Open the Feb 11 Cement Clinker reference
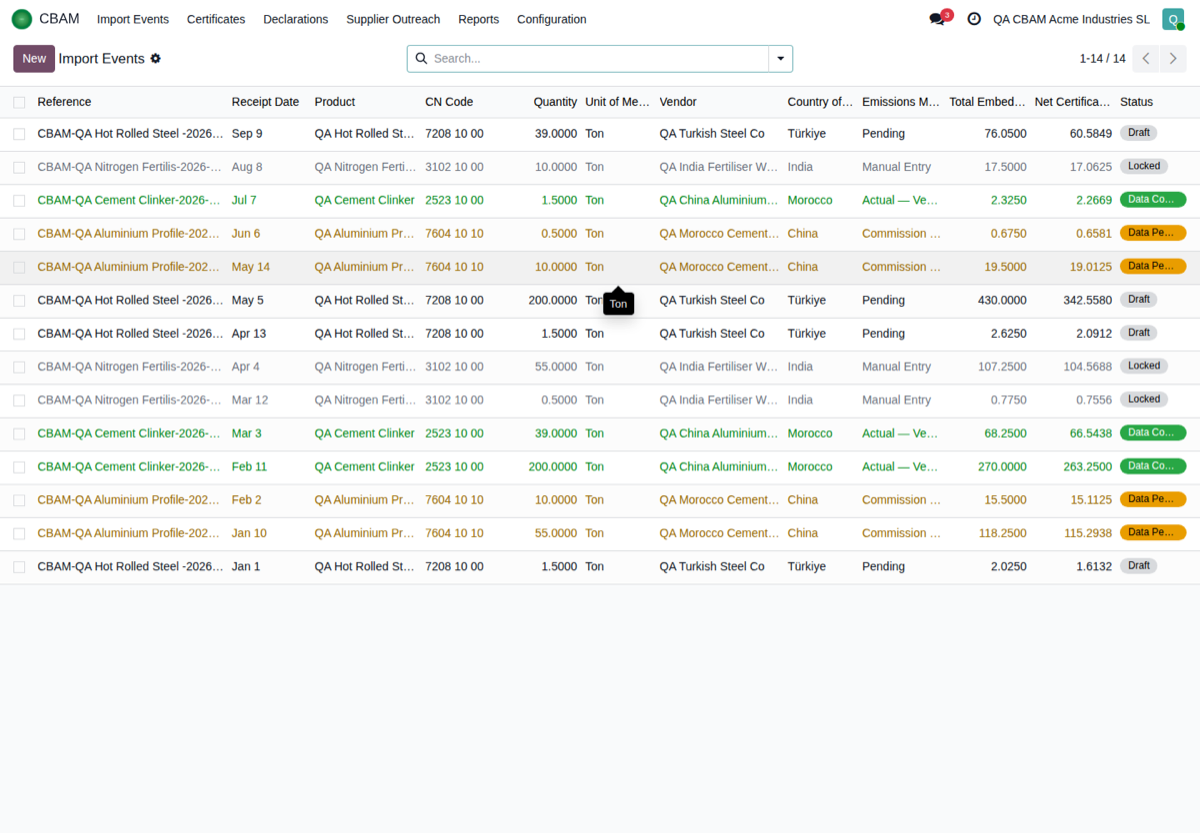The image size is (1200, 833). tap(129, 467)
